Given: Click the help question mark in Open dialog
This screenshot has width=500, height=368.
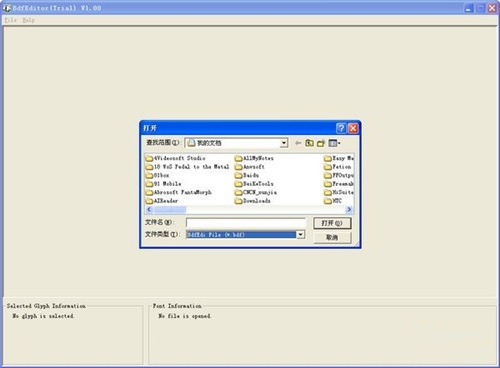Looking at the screenshot, I should (x=341, y=128).
